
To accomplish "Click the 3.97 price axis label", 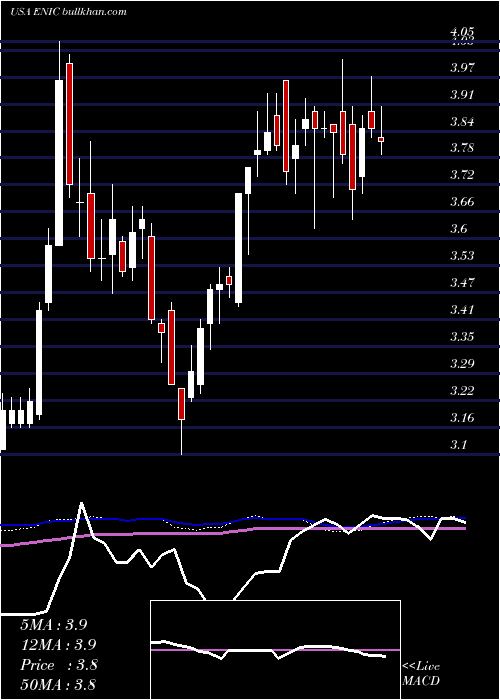I will [463, 68].
